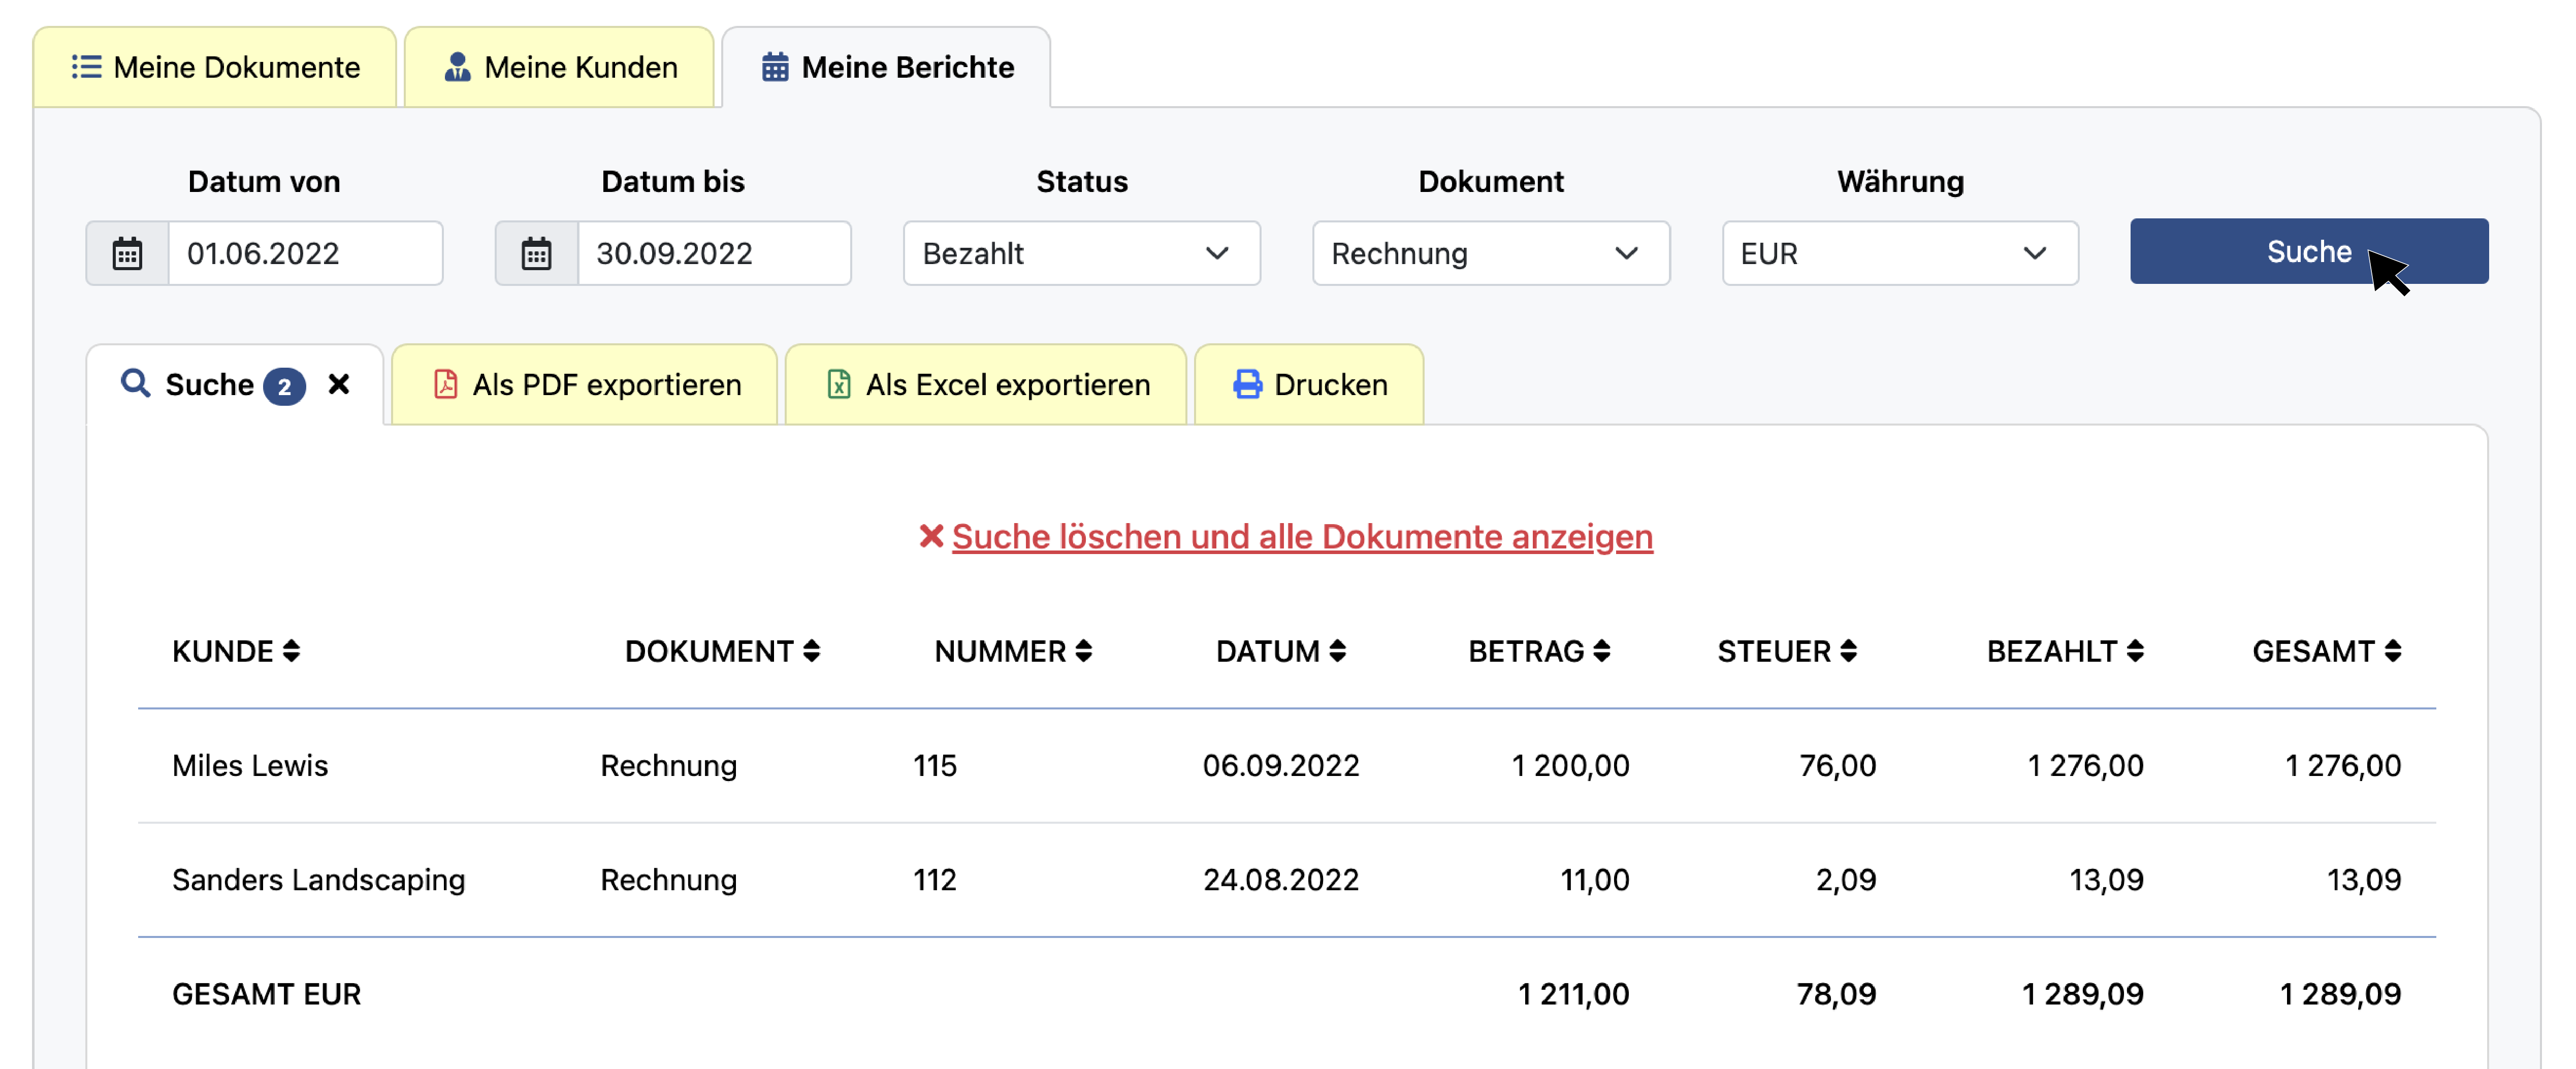Screen dimensions: 2576x1069
Task: Sort table by DATUM column
Action: (1281, 651)
